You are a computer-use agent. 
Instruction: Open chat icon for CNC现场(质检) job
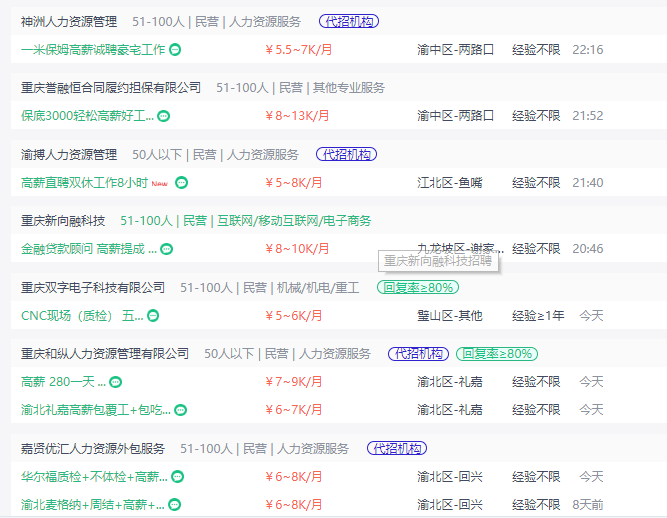coord(153,316)
